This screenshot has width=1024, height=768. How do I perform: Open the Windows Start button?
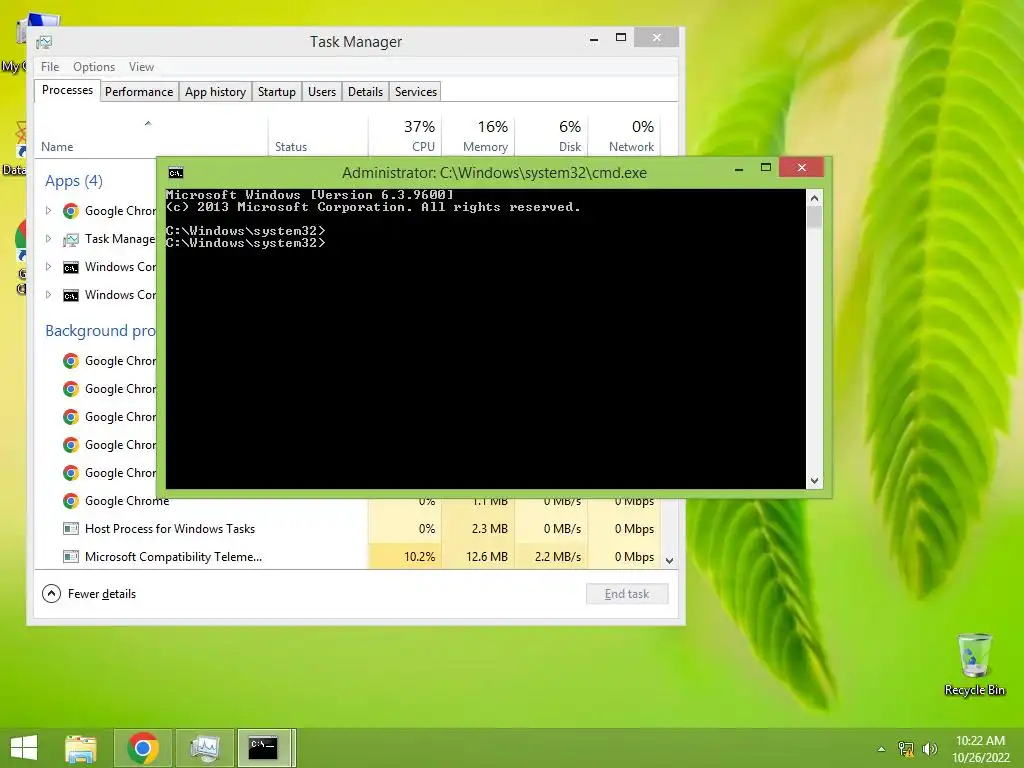point(24,748)
